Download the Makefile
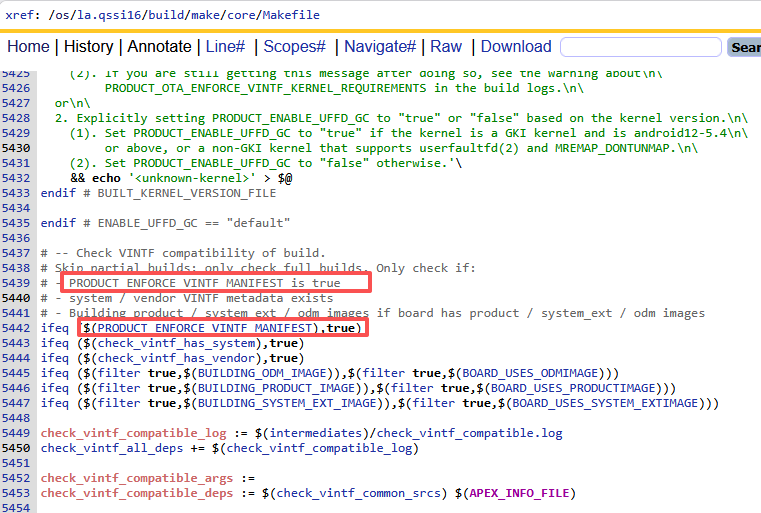Screen dimensions: 761x513 click(x=516, y=47)
